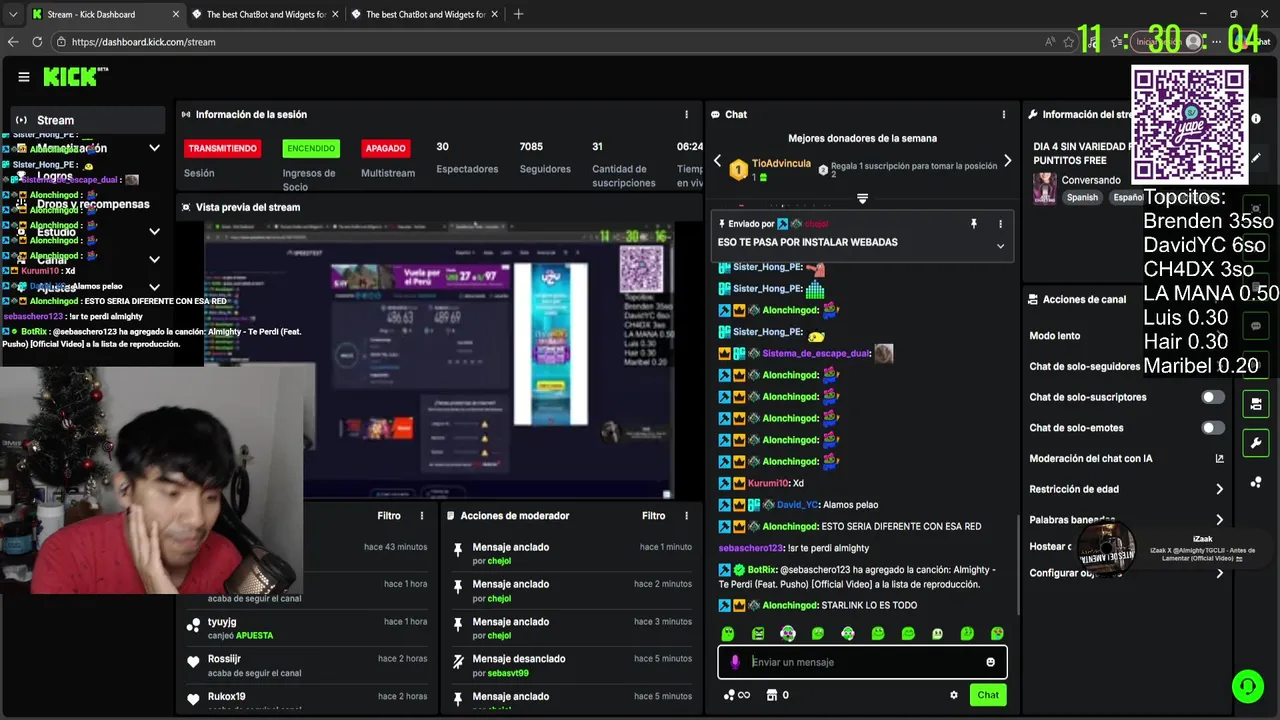Expand Configurar objetivos settings
The image size is (1280, 720).
click(x=1126, y=573)
